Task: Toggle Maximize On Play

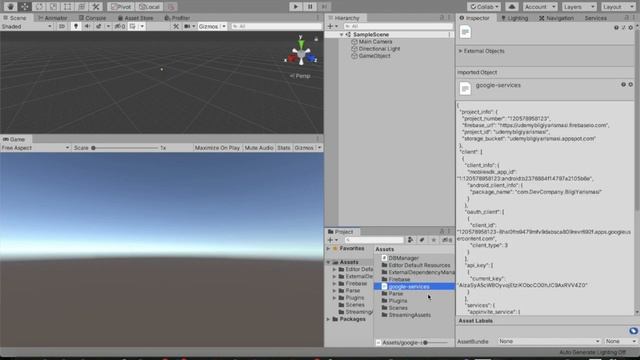Action: pos(217,148)
